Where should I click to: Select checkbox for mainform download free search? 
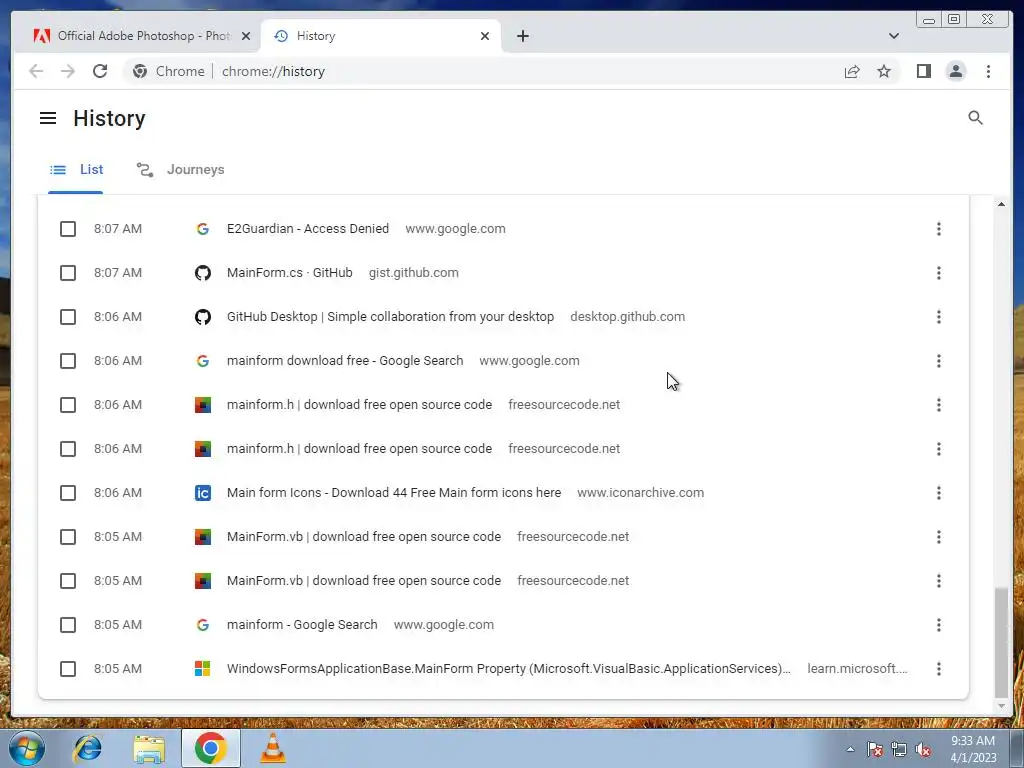68,361
